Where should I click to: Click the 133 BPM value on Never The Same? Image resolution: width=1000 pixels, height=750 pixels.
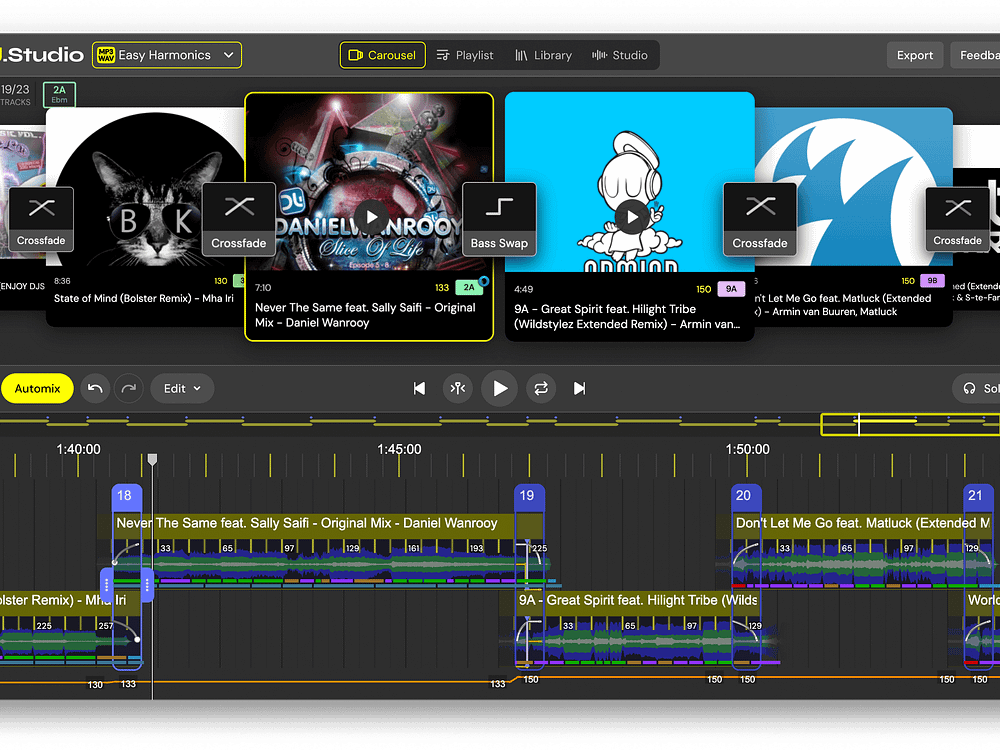click(x=442, y=288)
